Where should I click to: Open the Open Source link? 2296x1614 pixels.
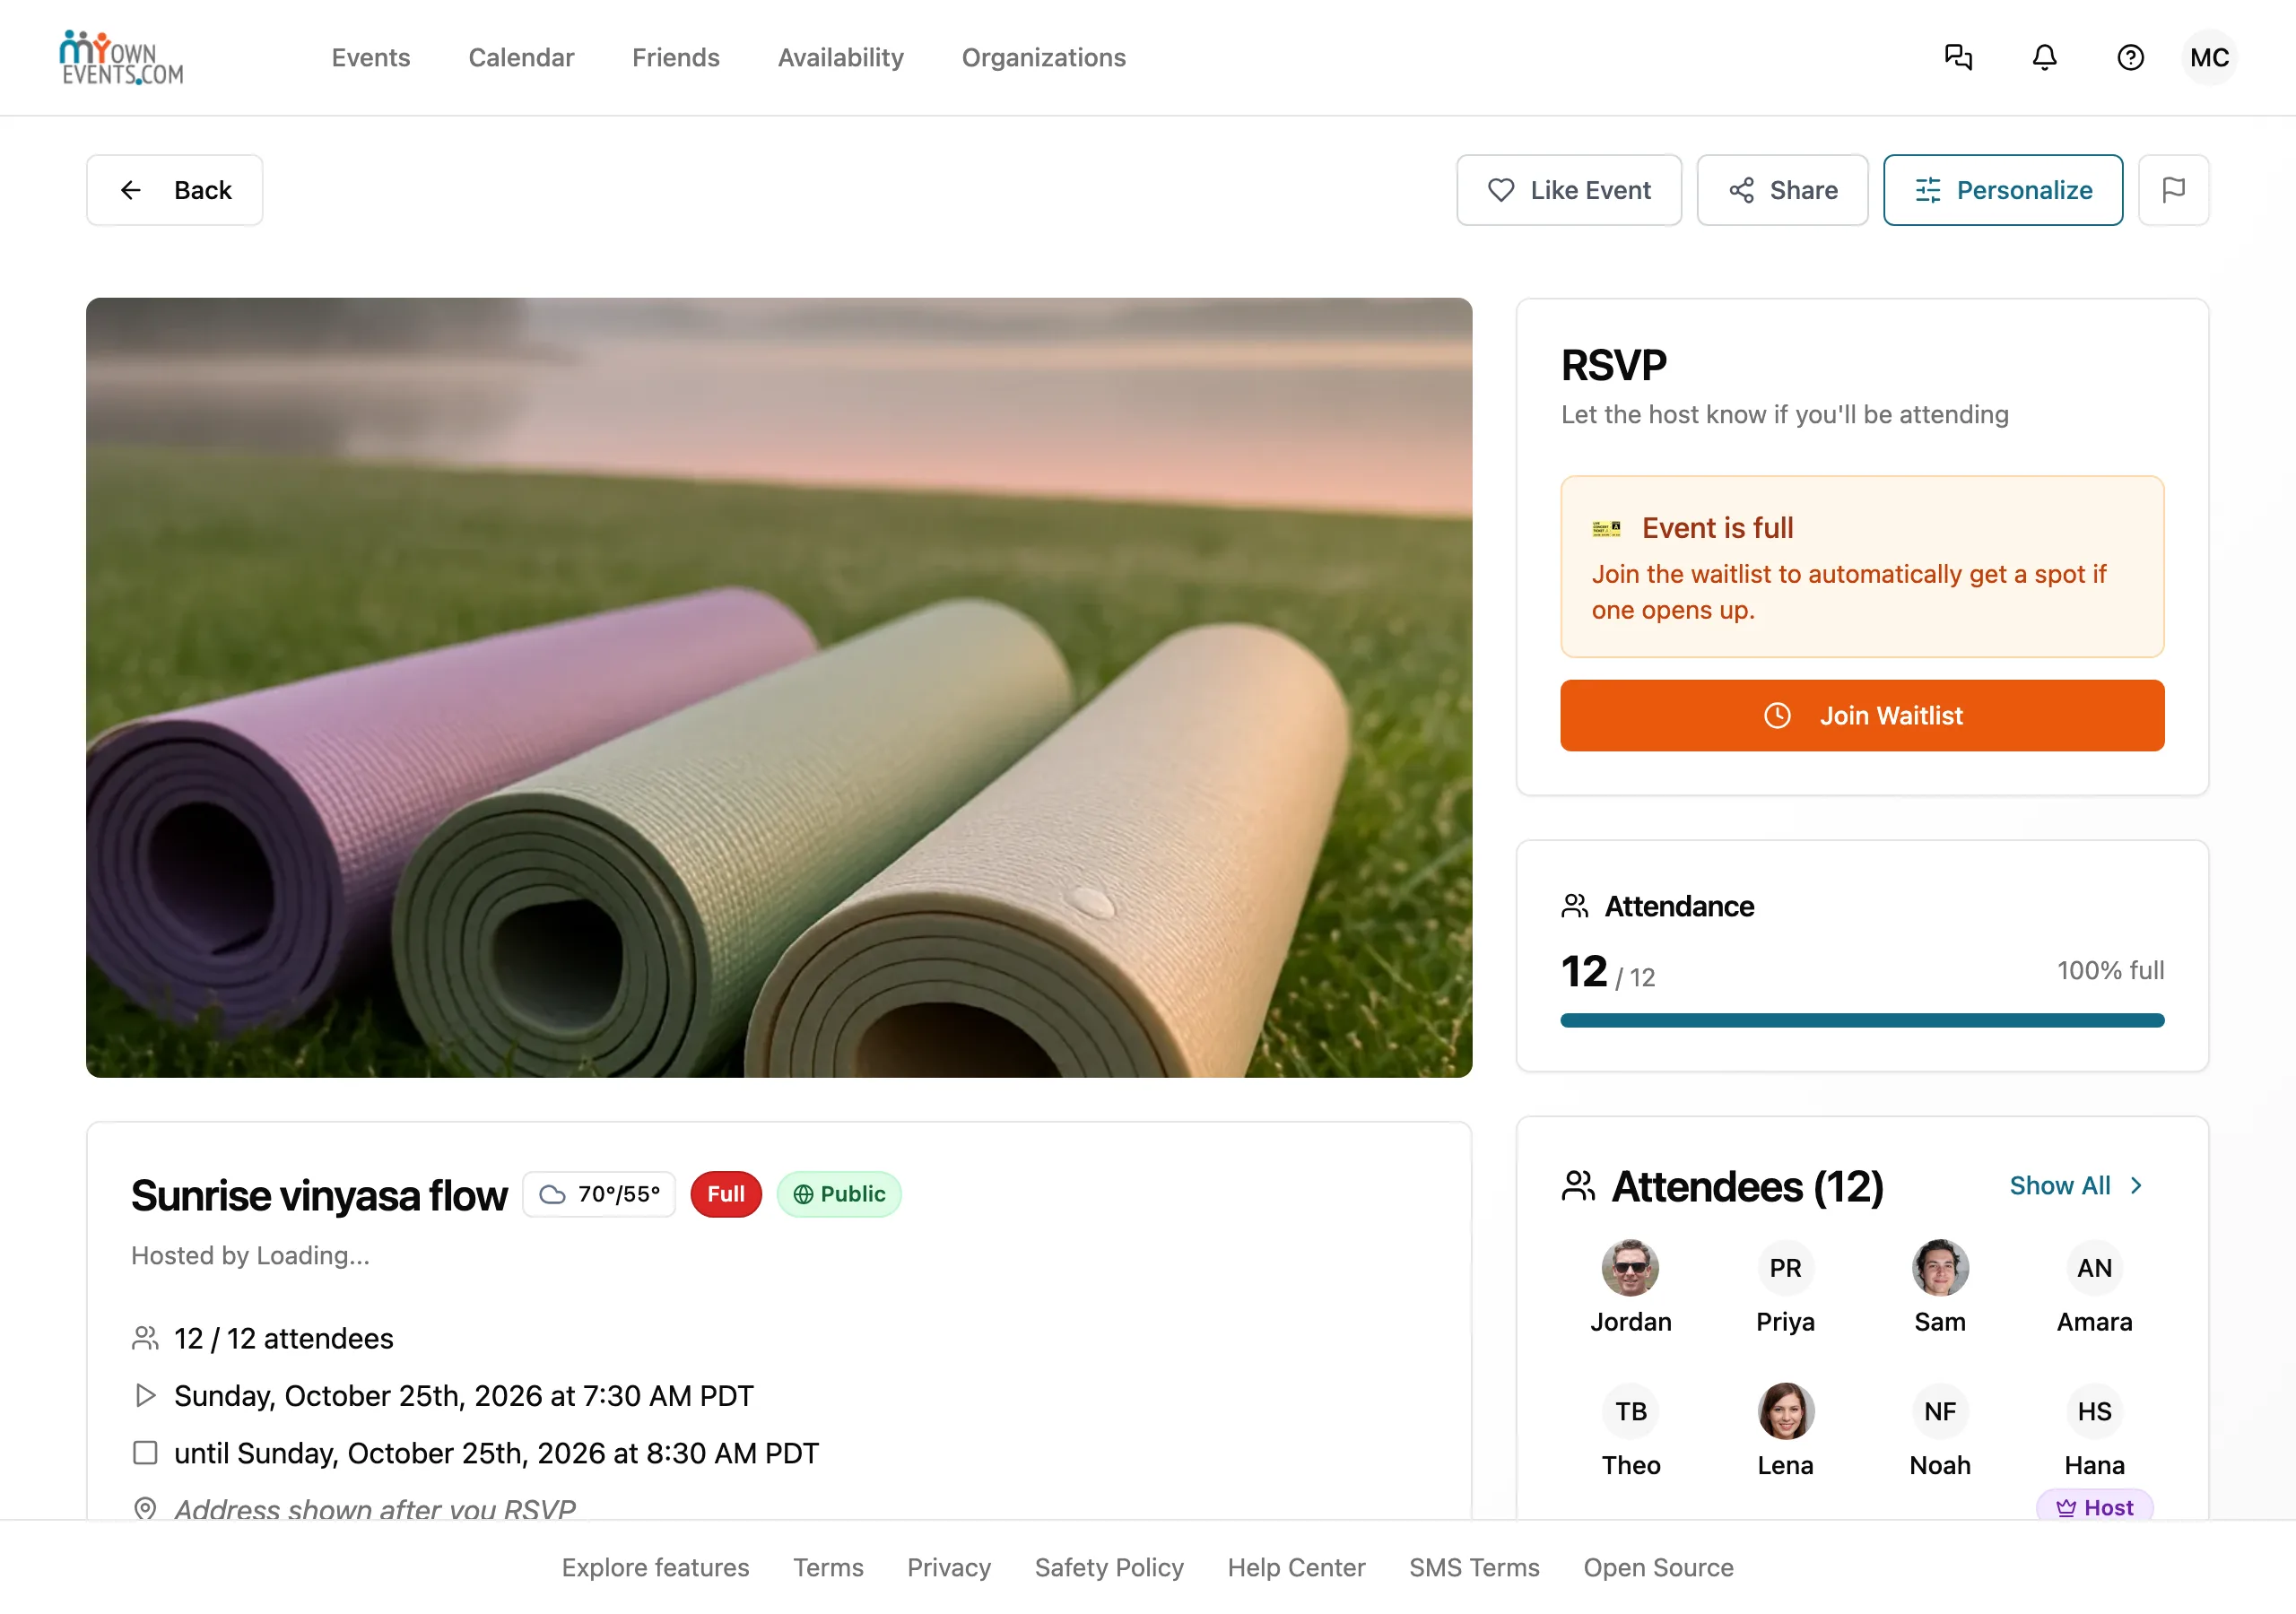click(x=1658, y=1567)
